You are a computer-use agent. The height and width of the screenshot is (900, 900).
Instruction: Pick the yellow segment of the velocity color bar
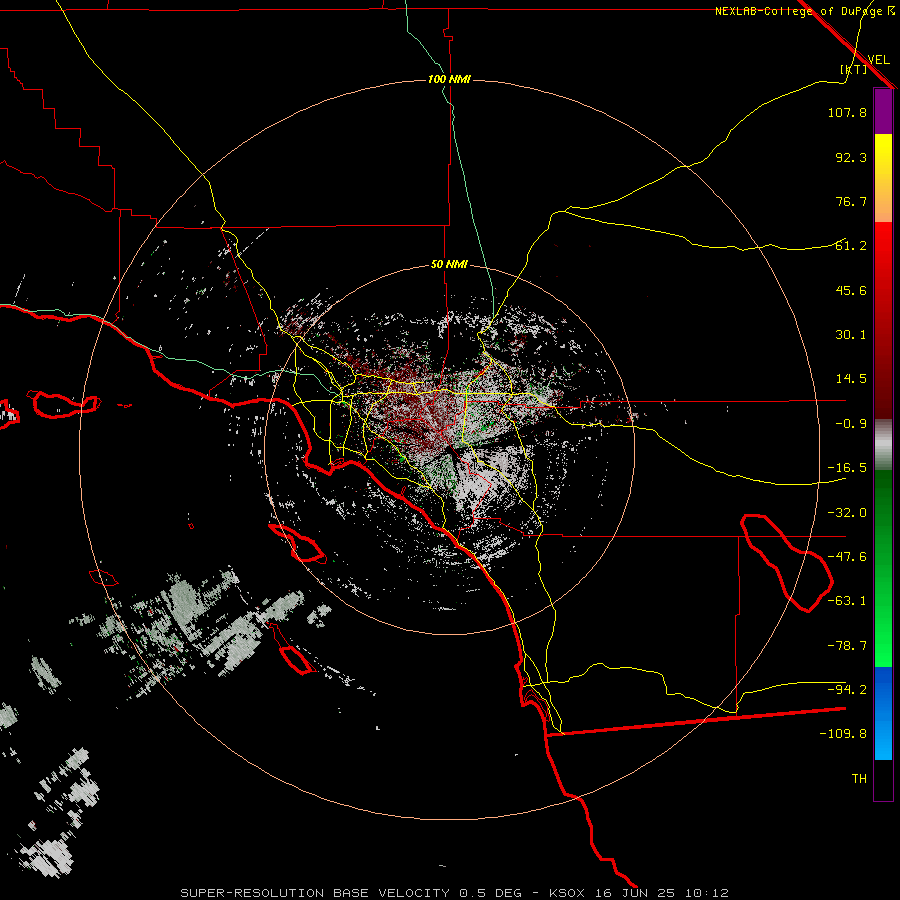point(883,178)
